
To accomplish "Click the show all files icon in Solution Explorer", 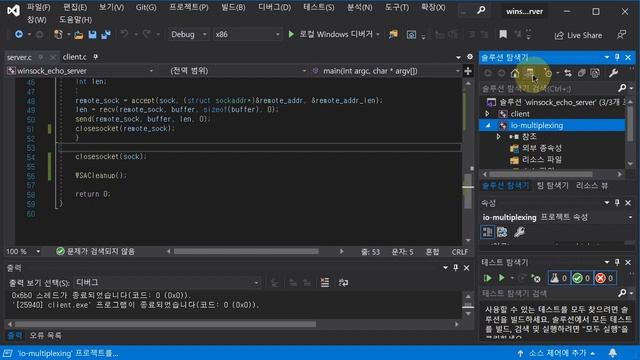I will [595, 73].
